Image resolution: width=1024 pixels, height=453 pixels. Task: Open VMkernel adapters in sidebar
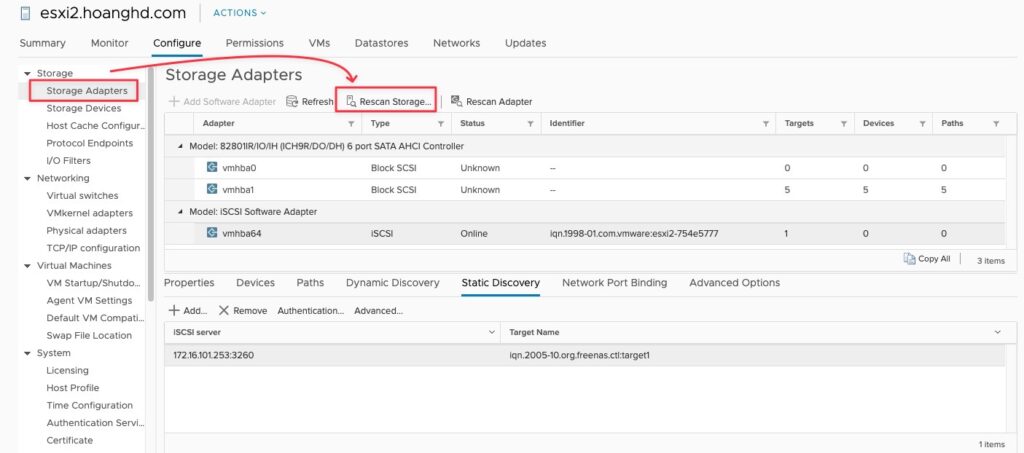89,213
